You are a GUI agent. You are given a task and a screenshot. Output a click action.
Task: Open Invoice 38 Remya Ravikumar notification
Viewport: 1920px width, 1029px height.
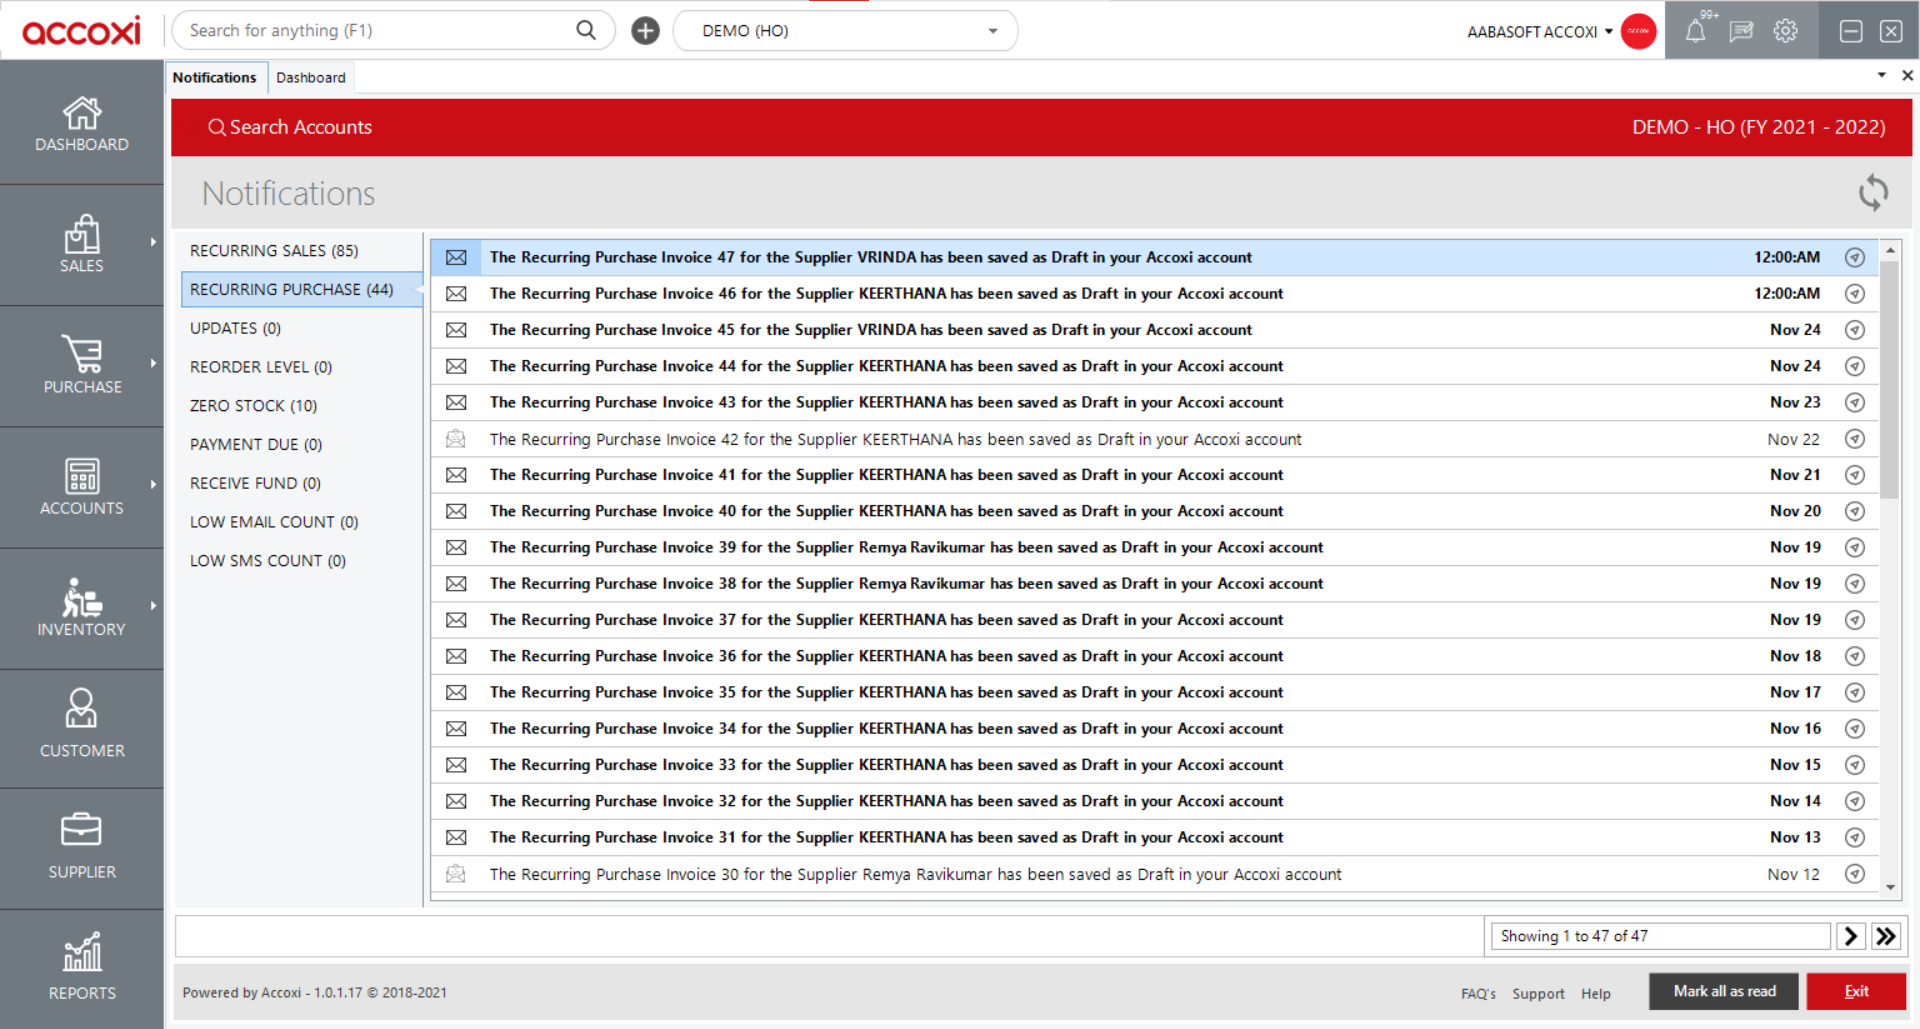pos(1155,584)
